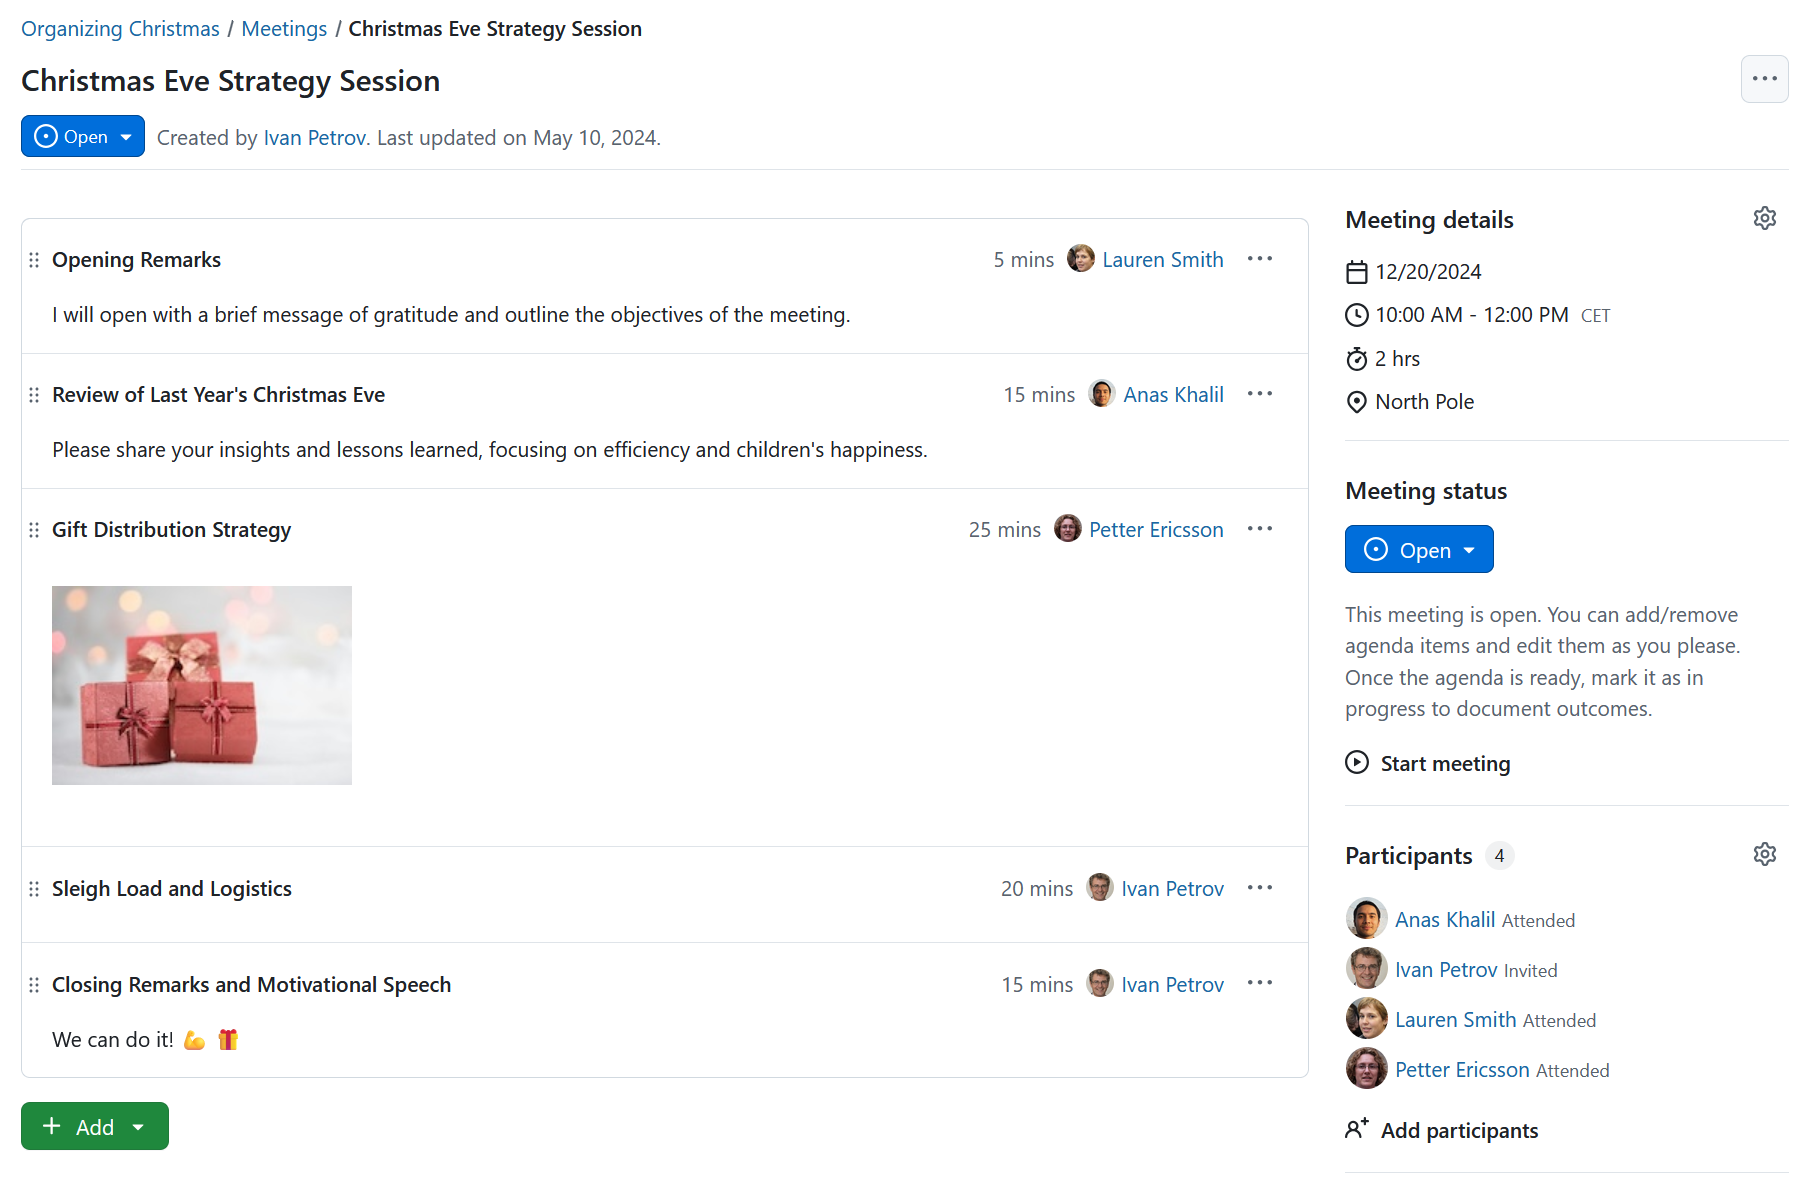1809x1177 pixels.
Task: Click the duration timer icon next to 2 hrs
Action: pos(1357,358)
